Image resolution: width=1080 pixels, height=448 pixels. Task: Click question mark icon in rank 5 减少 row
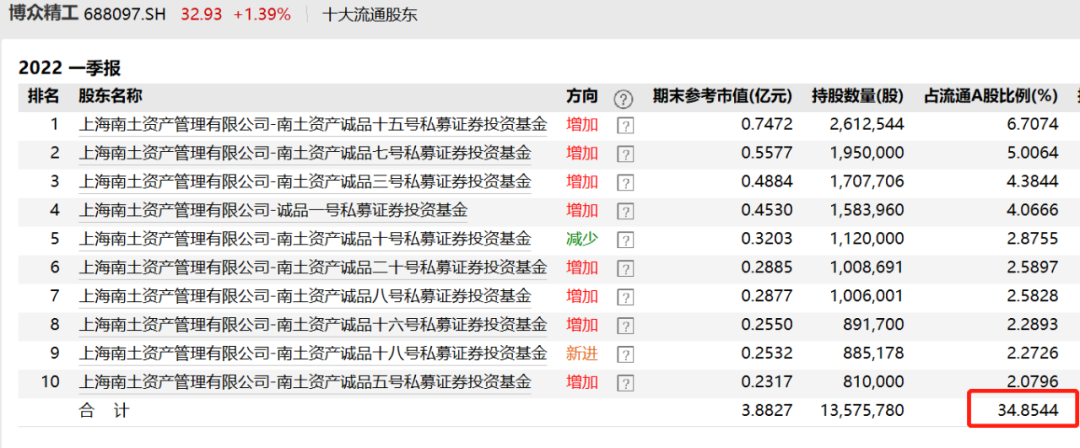[x=625, y=240]
